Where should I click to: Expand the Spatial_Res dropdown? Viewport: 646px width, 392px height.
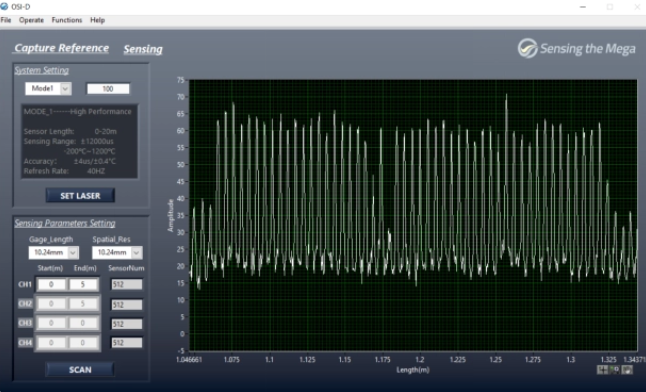pos(117,252)
